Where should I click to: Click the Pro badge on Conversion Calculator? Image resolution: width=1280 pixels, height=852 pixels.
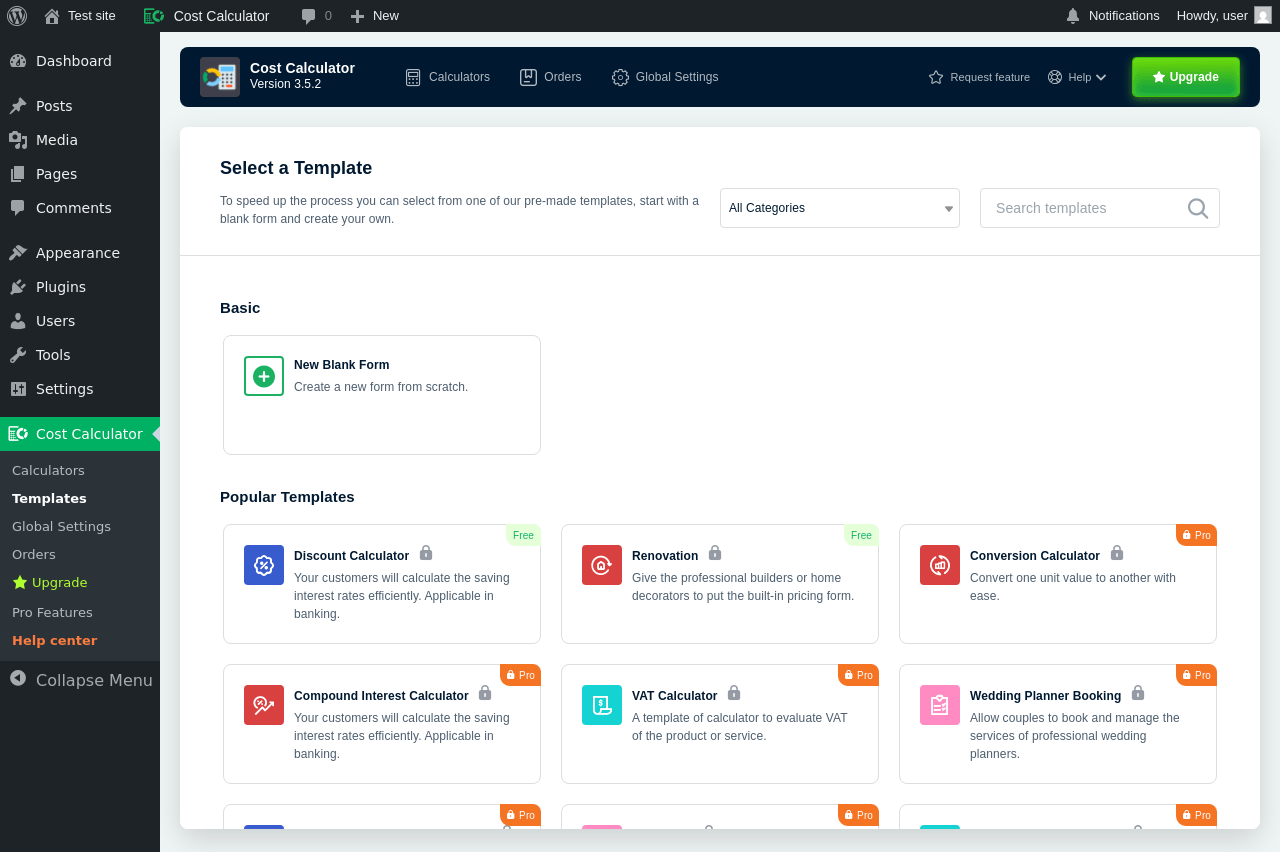click(1196, 535)
